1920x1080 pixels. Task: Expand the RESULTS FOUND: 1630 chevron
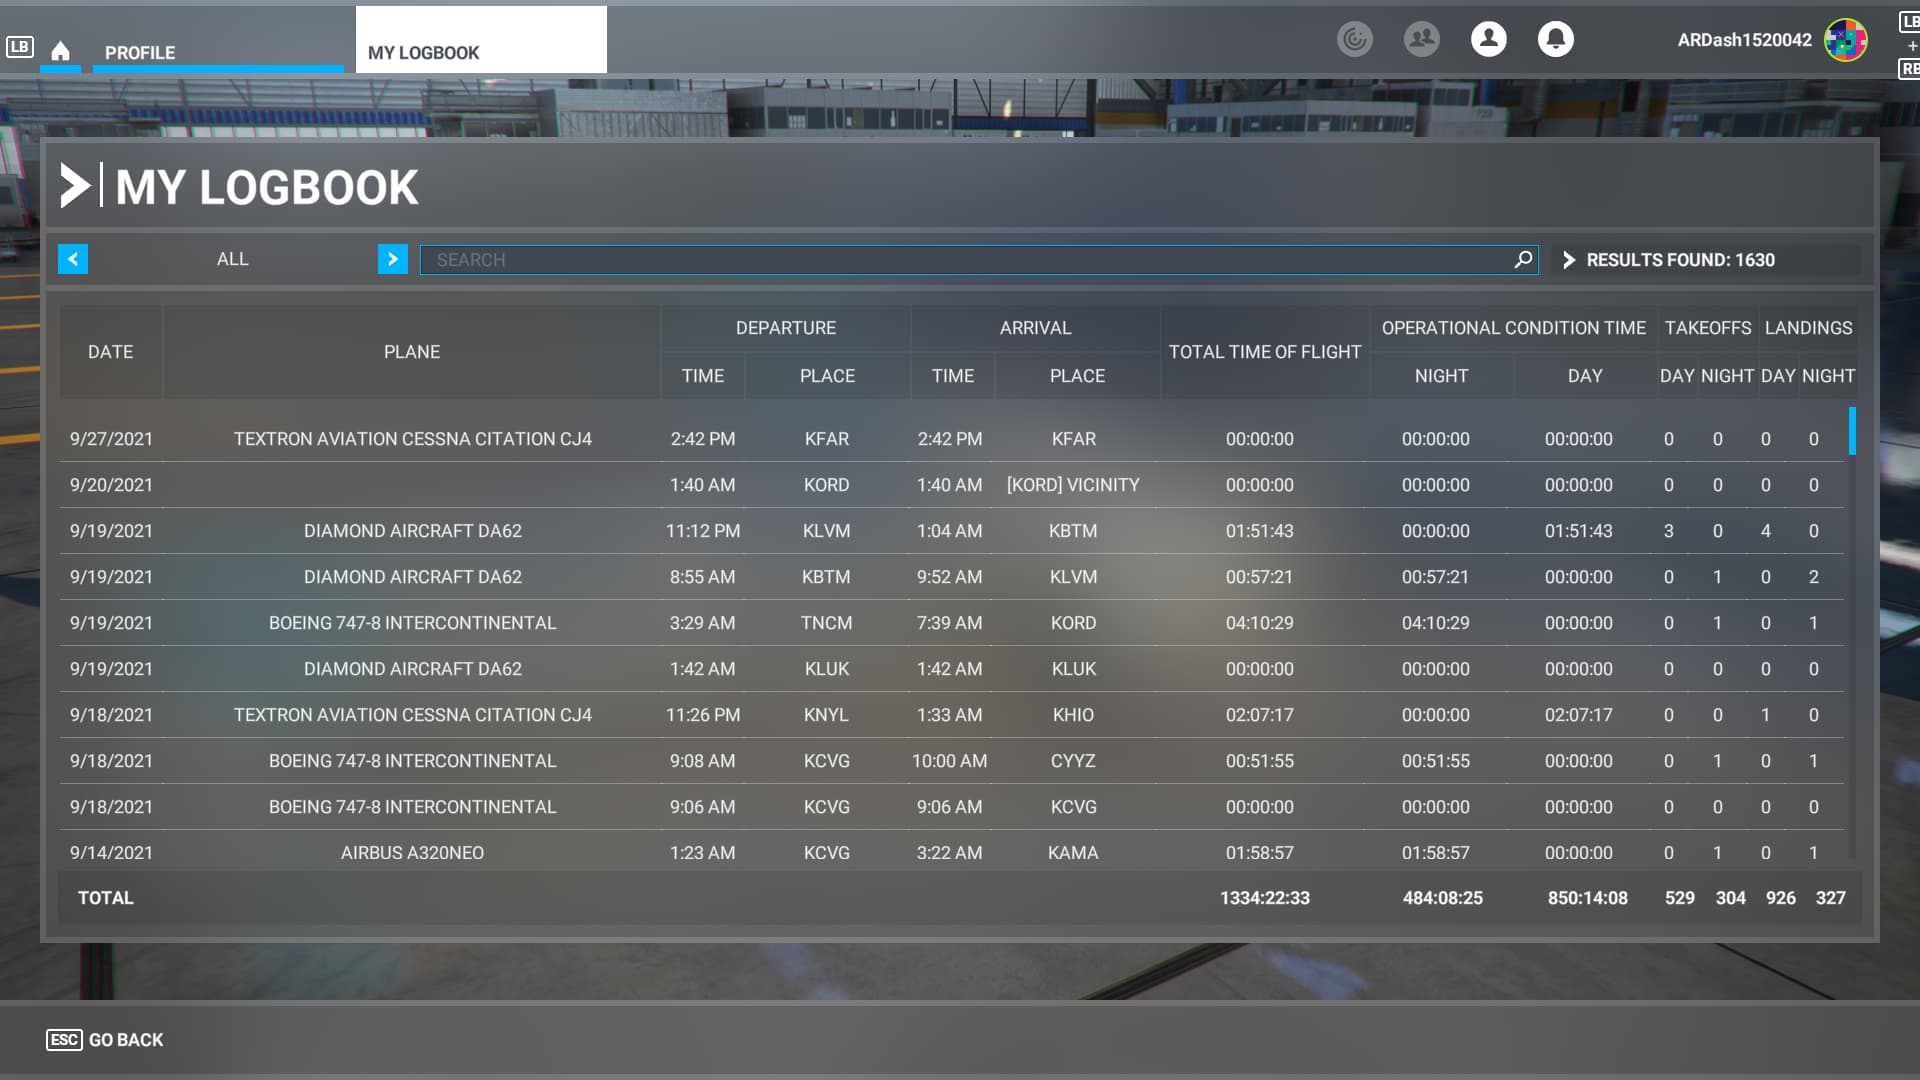click(1569, 260)
